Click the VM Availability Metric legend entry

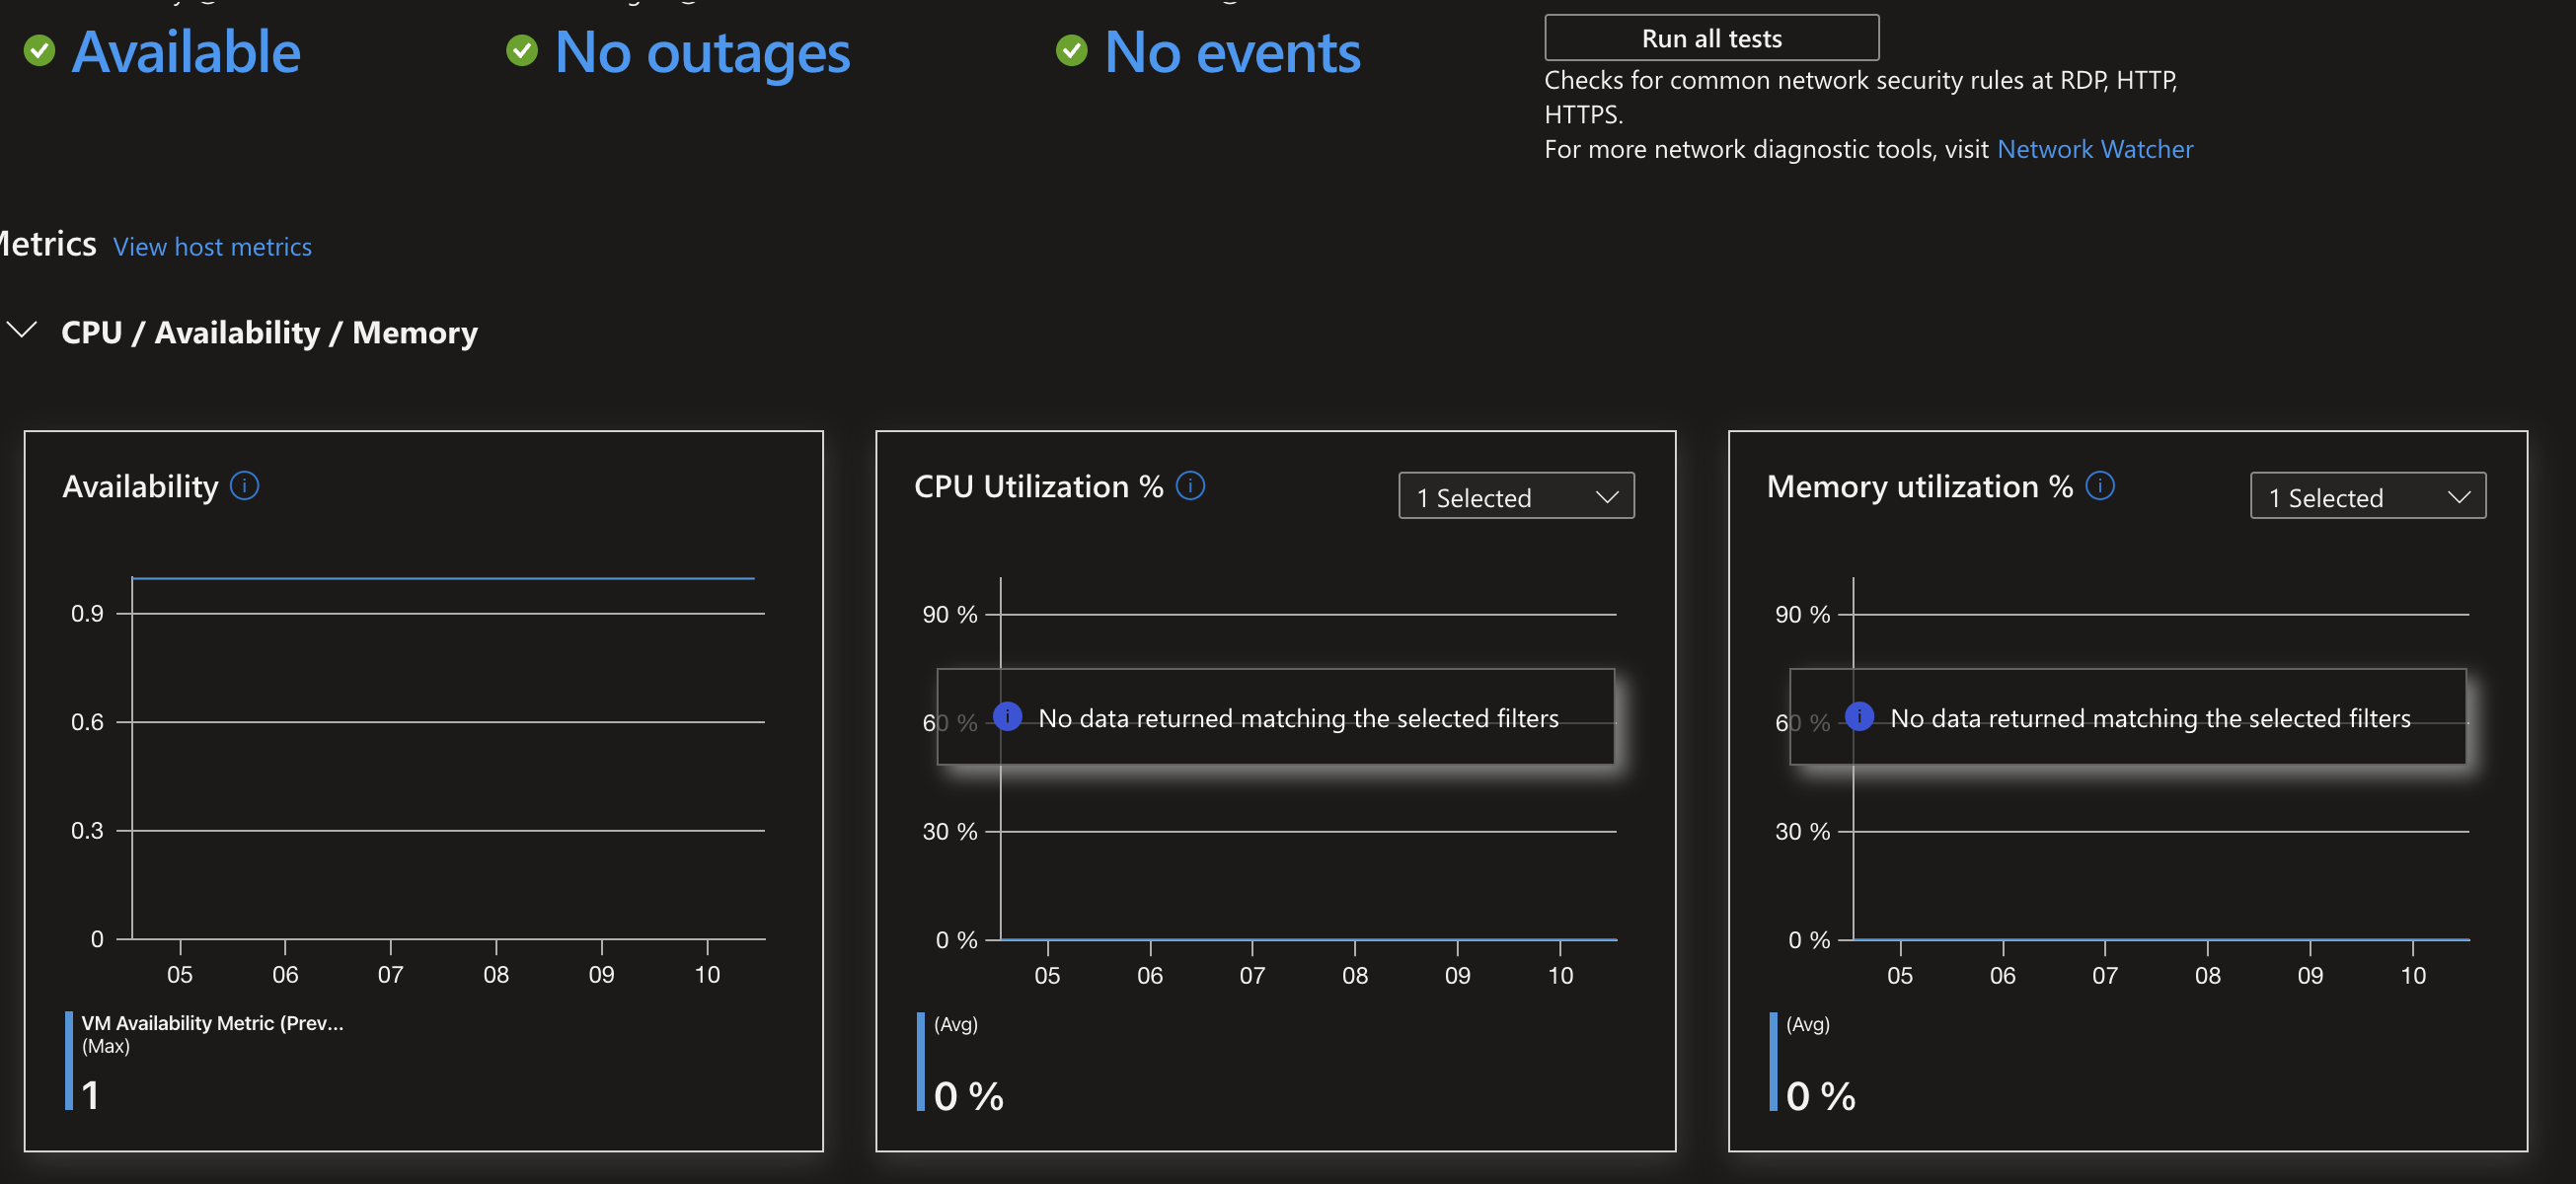point(211,1023)
